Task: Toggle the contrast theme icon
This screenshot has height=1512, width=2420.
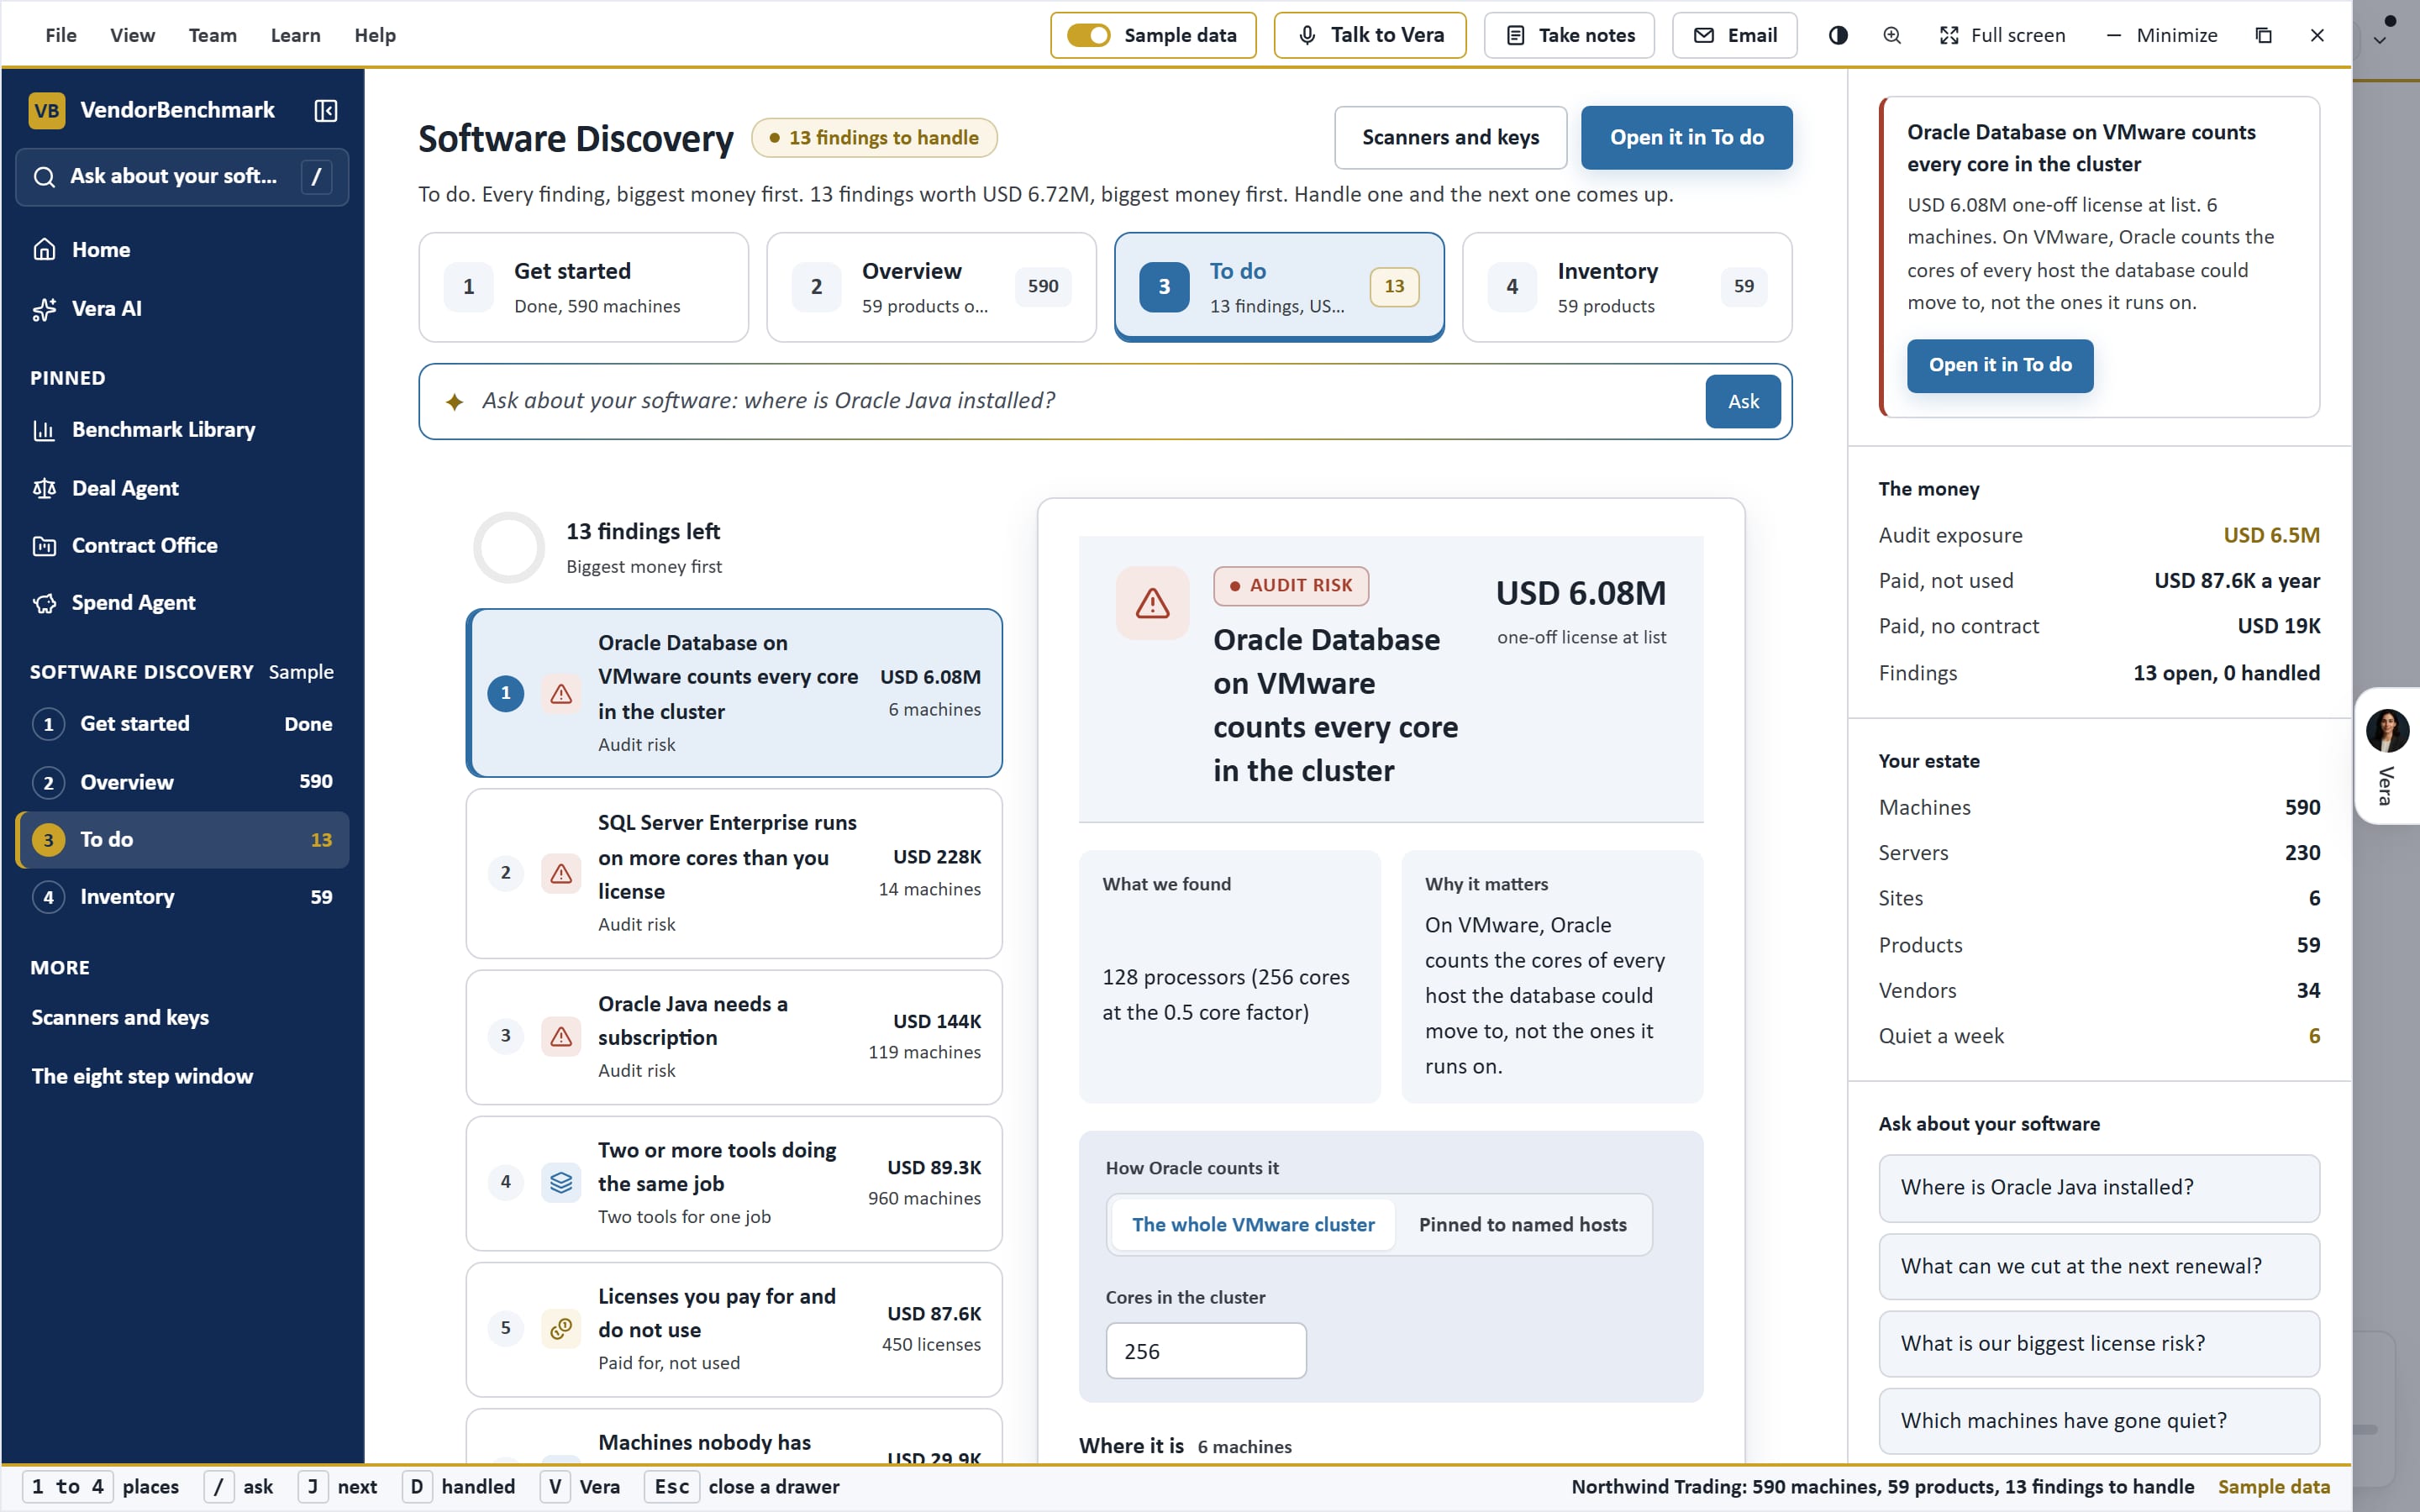Action: tap(1838, 35)
